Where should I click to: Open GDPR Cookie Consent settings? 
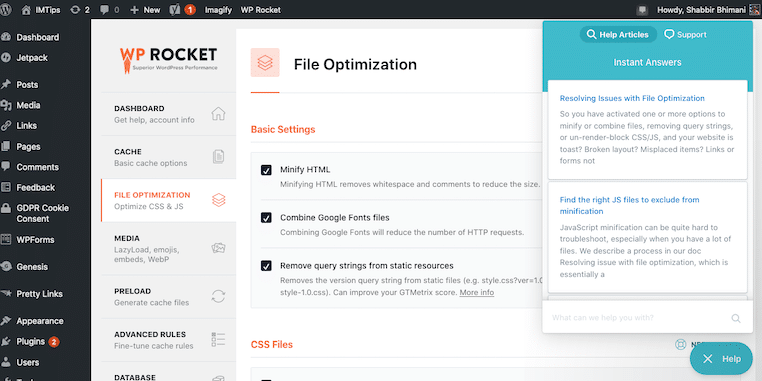point(42,213)
